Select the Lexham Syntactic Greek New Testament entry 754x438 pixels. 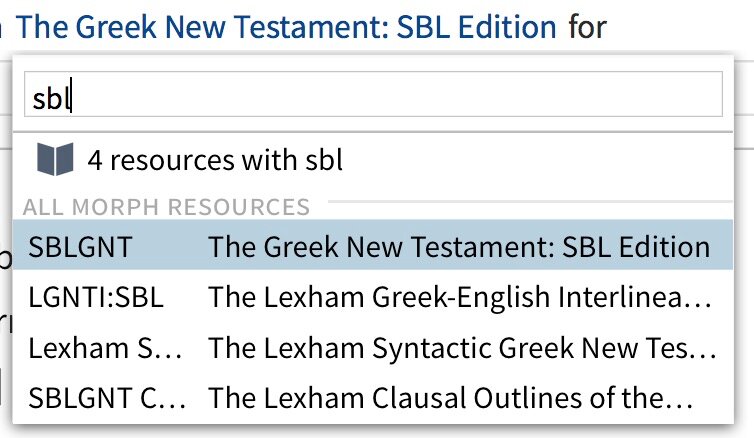point(373,347)
